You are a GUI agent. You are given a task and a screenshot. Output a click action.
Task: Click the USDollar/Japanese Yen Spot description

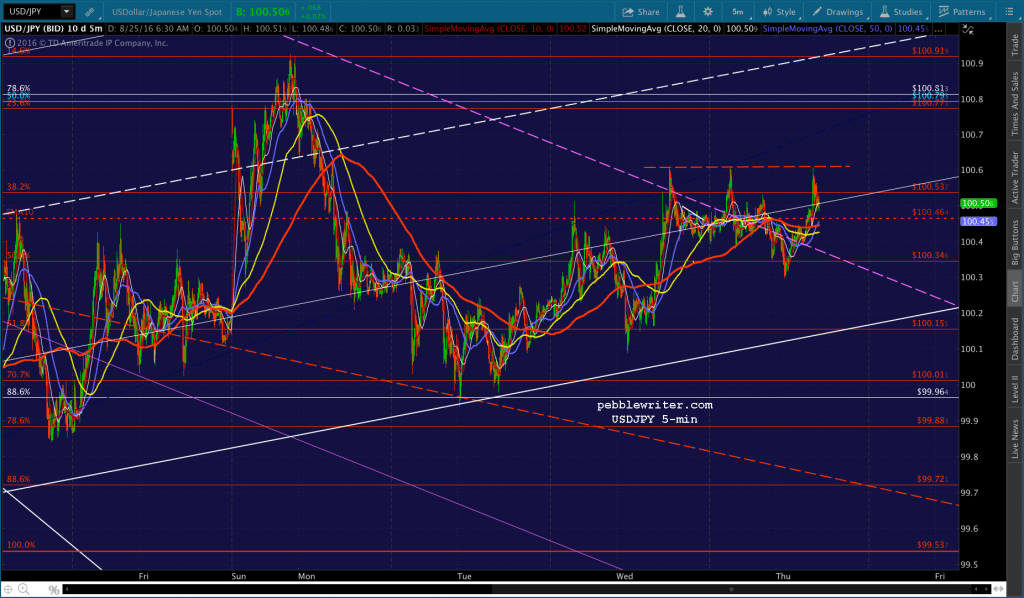(167, 12)
